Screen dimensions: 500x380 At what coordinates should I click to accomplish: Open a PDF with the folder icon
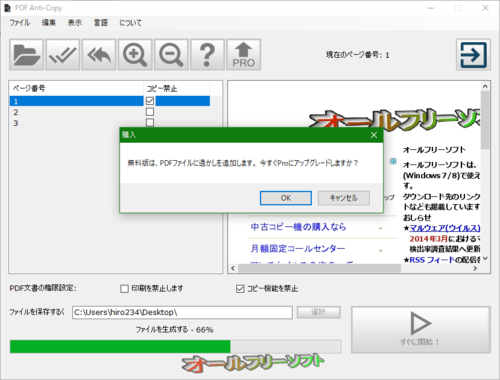coord(26,55)
